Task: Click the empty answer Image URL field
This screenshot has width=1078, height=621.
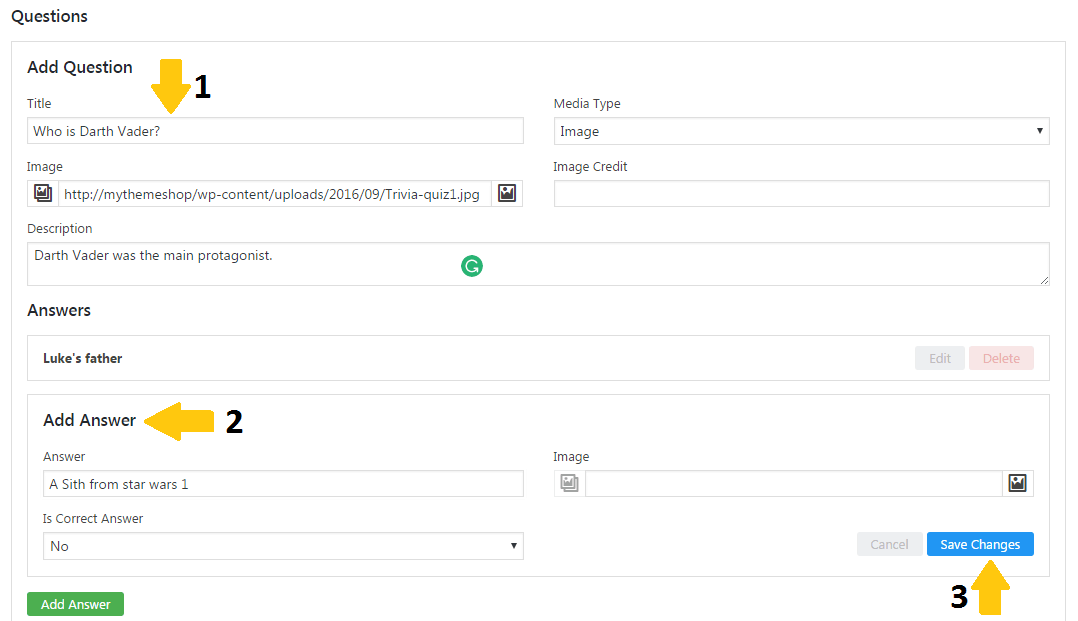Action: [793, 484]
